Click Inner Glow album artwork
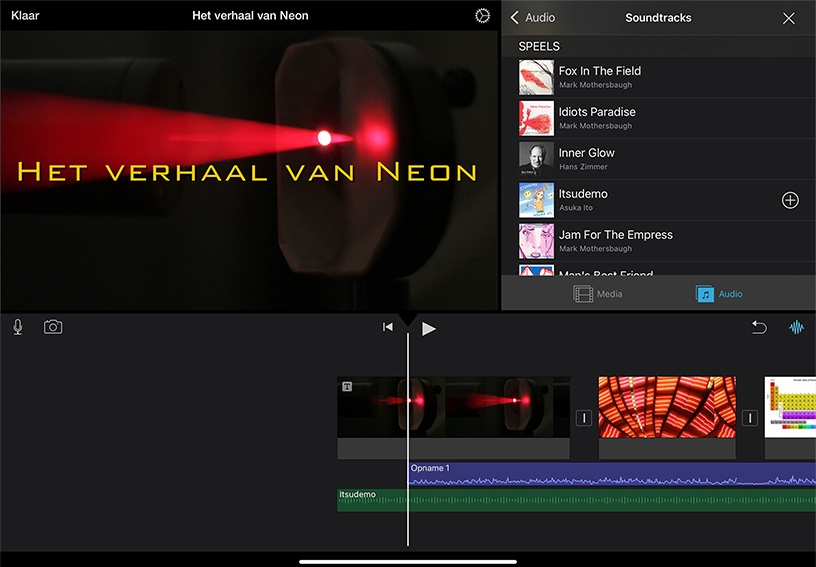Screen dimensions: 816x567 point(536,159)
